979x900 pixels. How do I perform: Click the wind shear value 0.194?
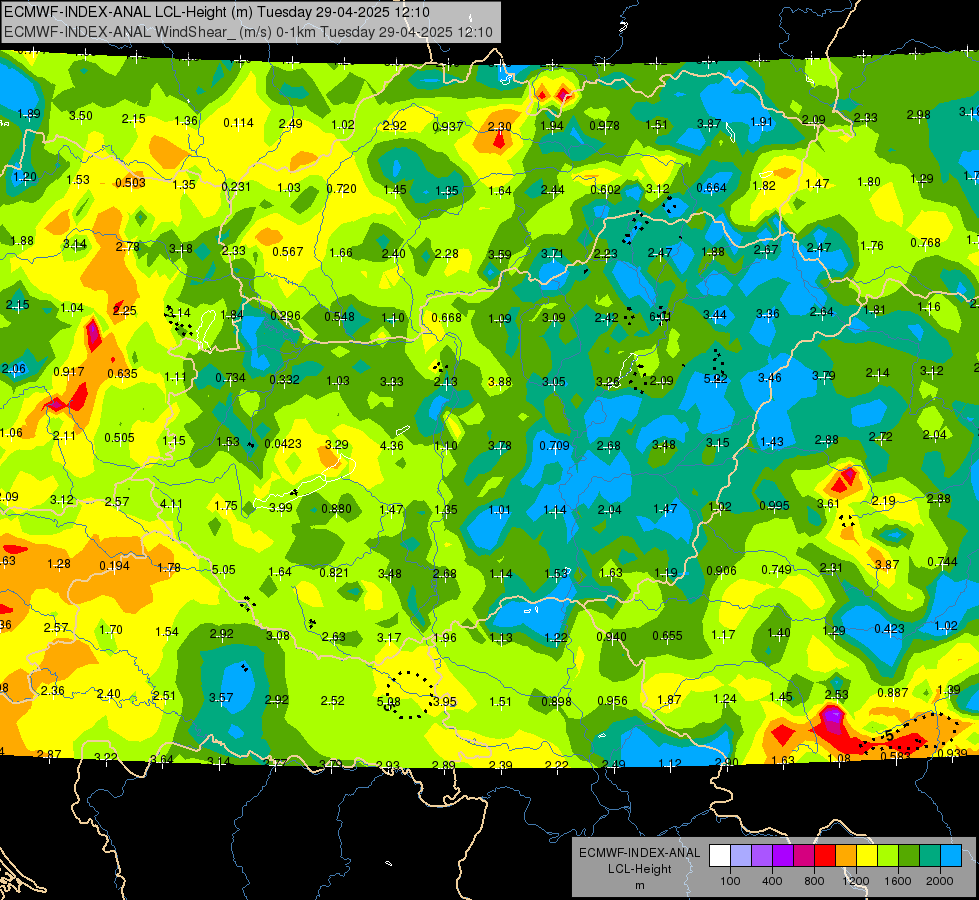(114, 566)
